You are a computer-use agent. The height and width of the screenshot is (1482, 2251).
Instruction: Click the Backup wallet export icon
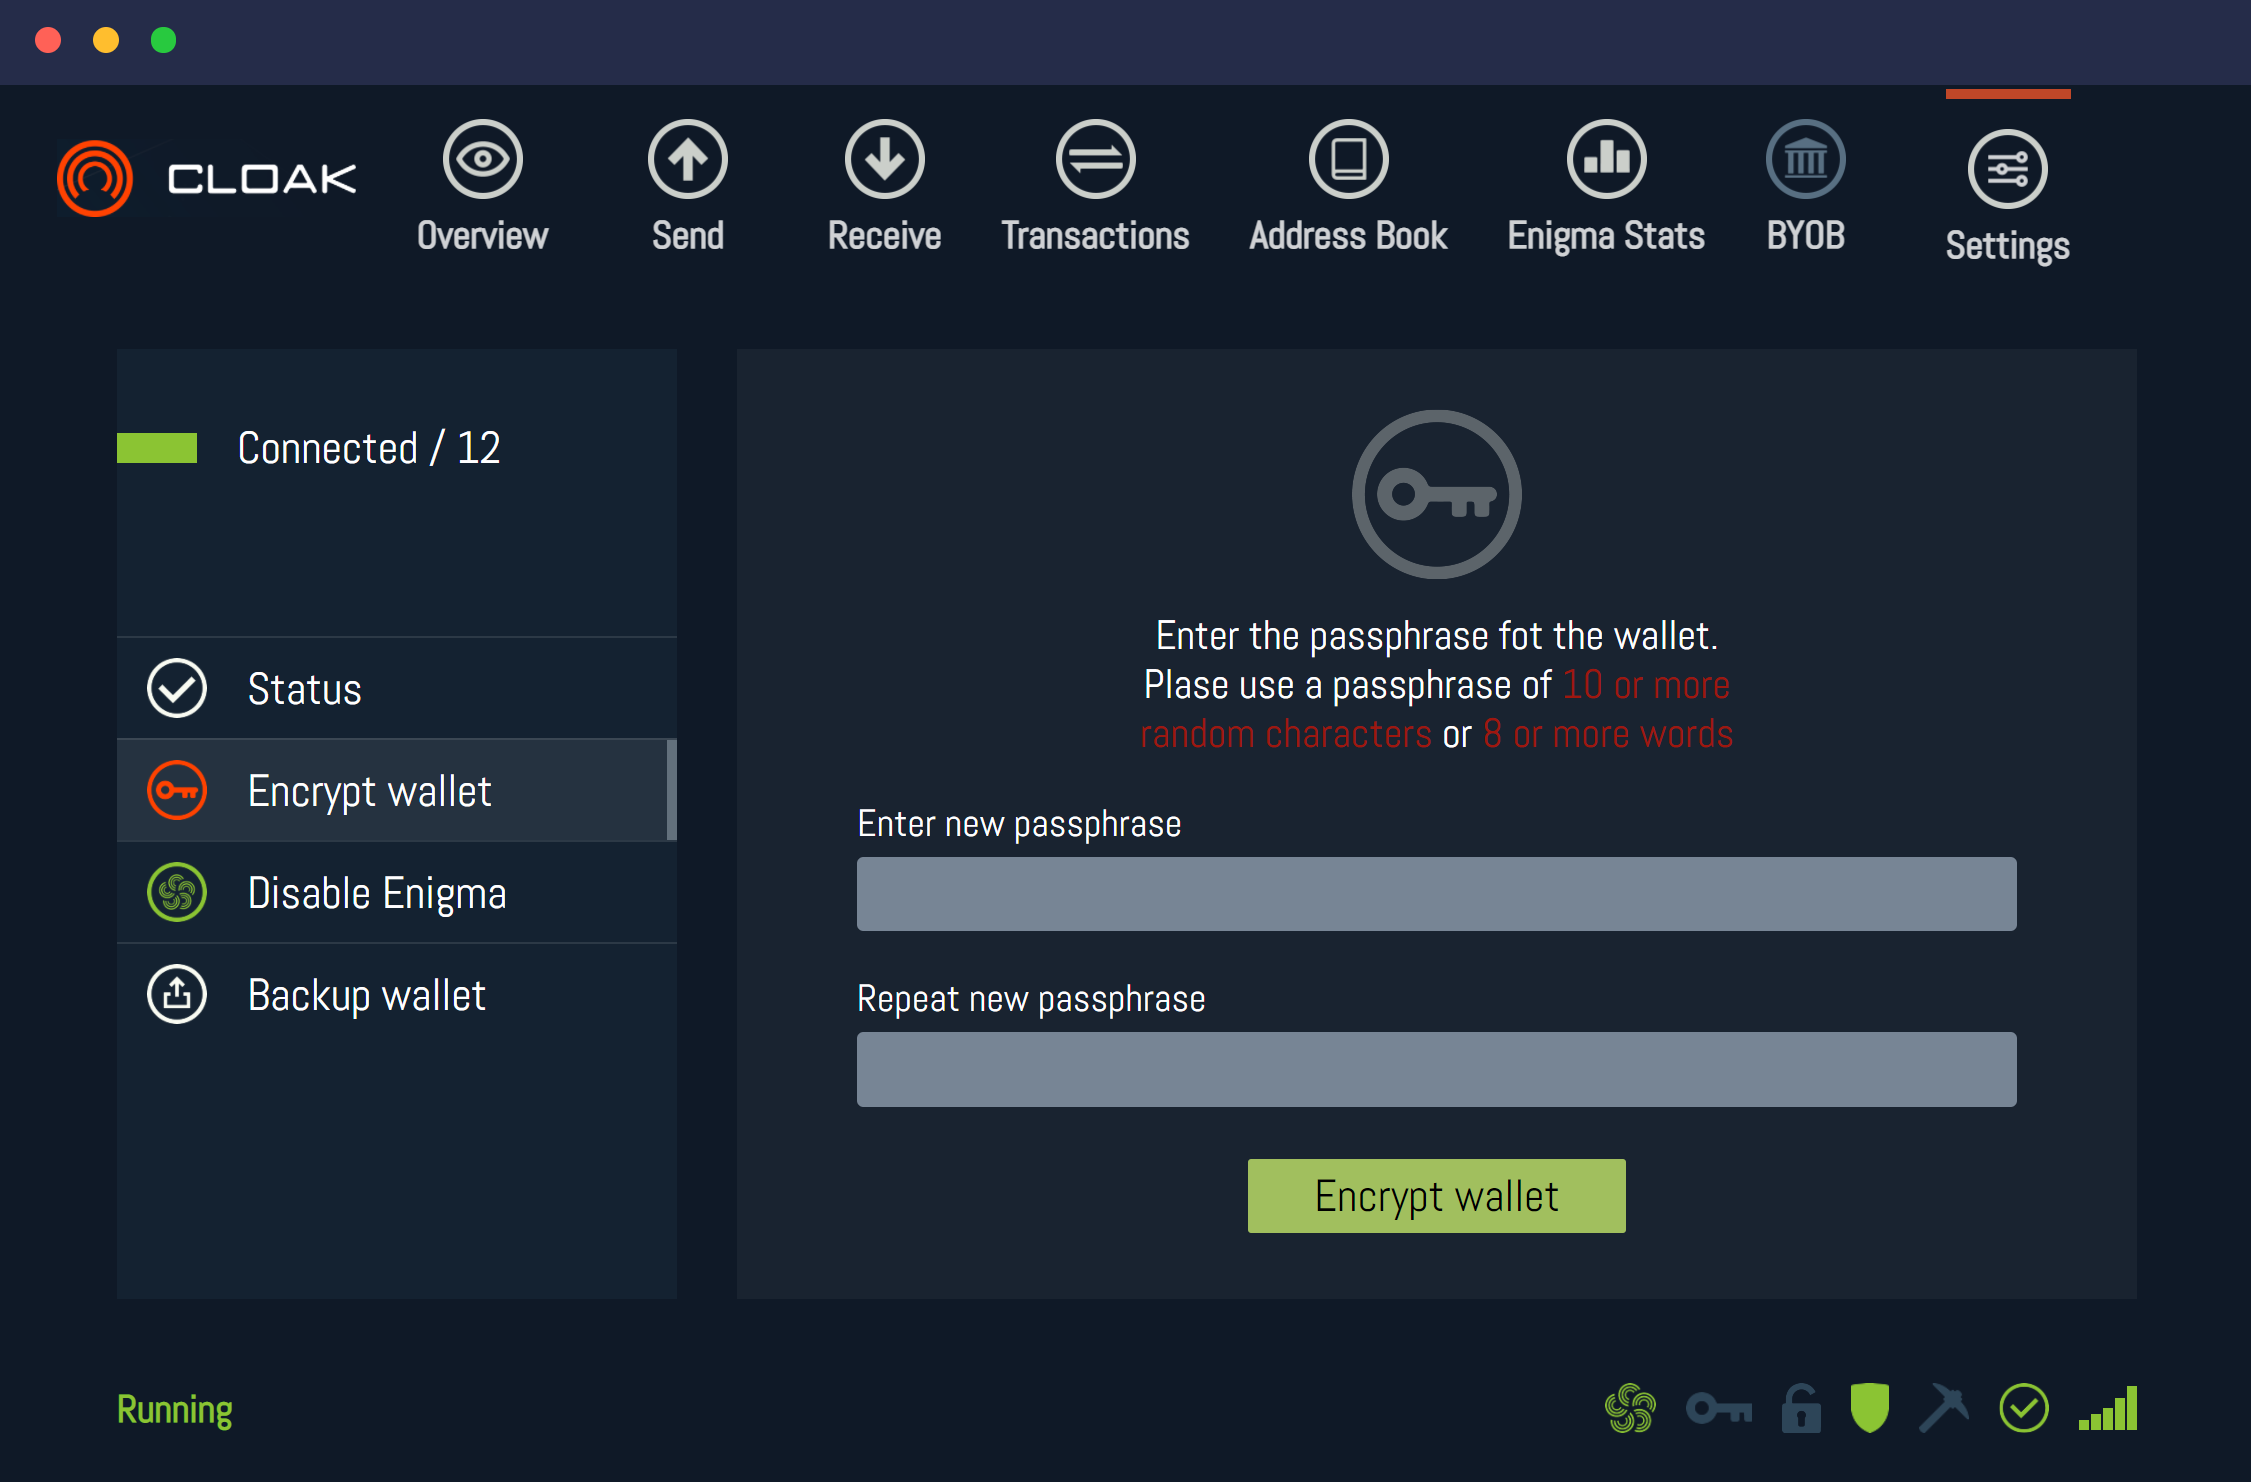click(x=177, y=994)
